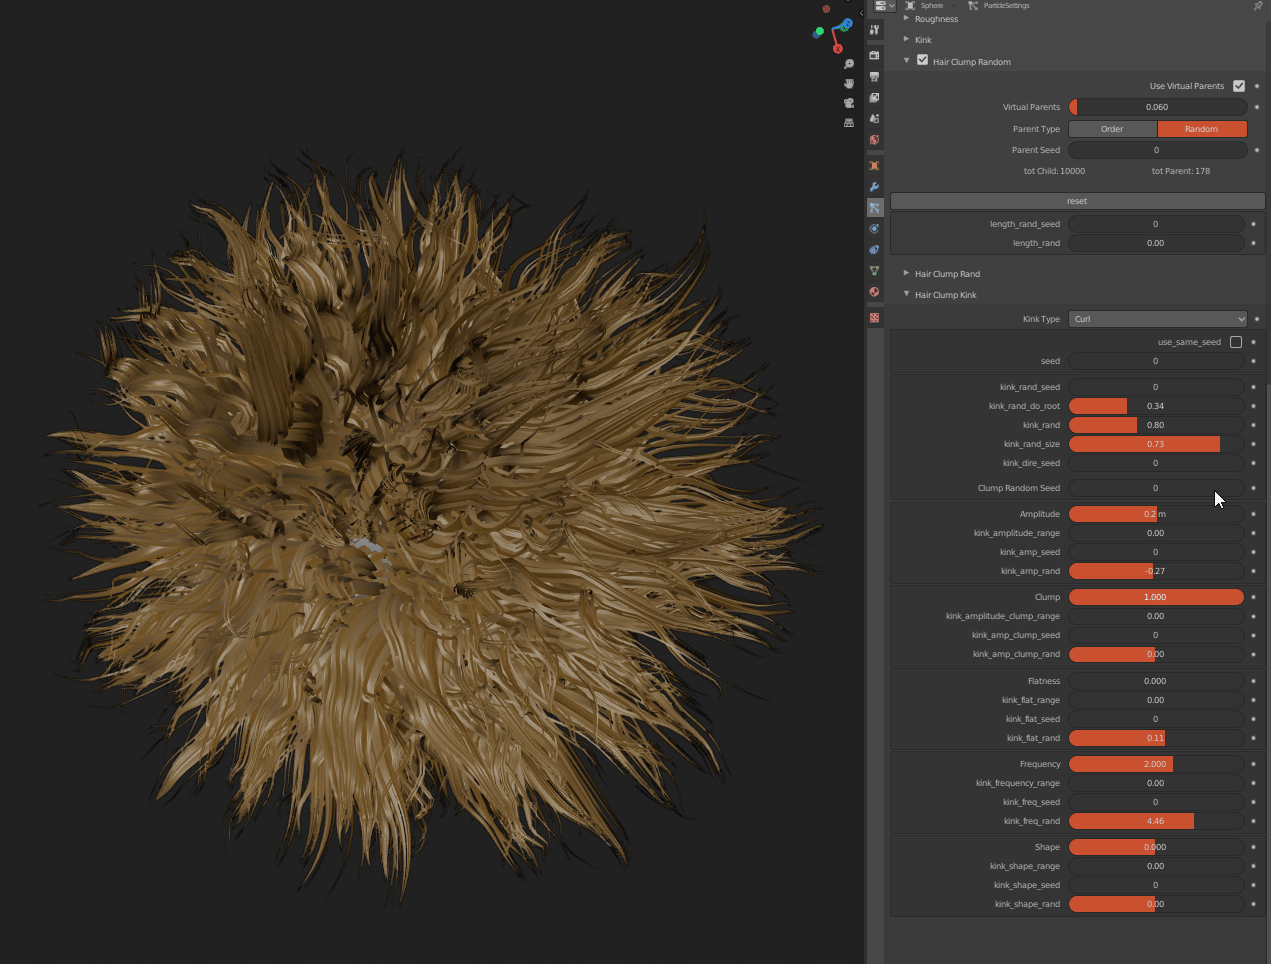This screenshot has width=1271, height=964.
Task: Uncheck Use Virtual Parents
Action: point(1239,86)
